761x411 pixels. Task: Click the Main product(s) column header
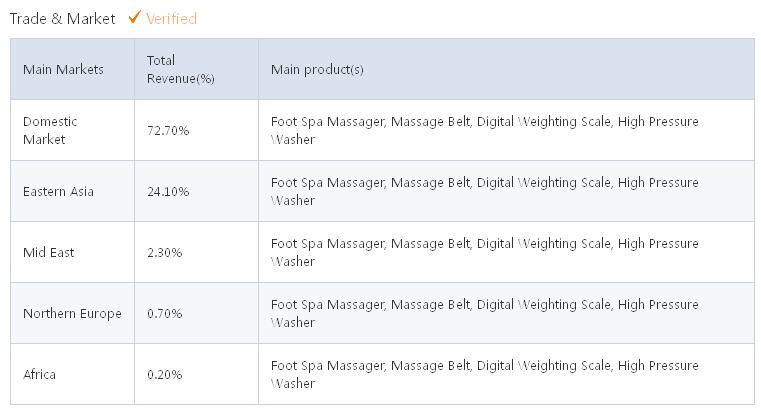coord(317,69)
